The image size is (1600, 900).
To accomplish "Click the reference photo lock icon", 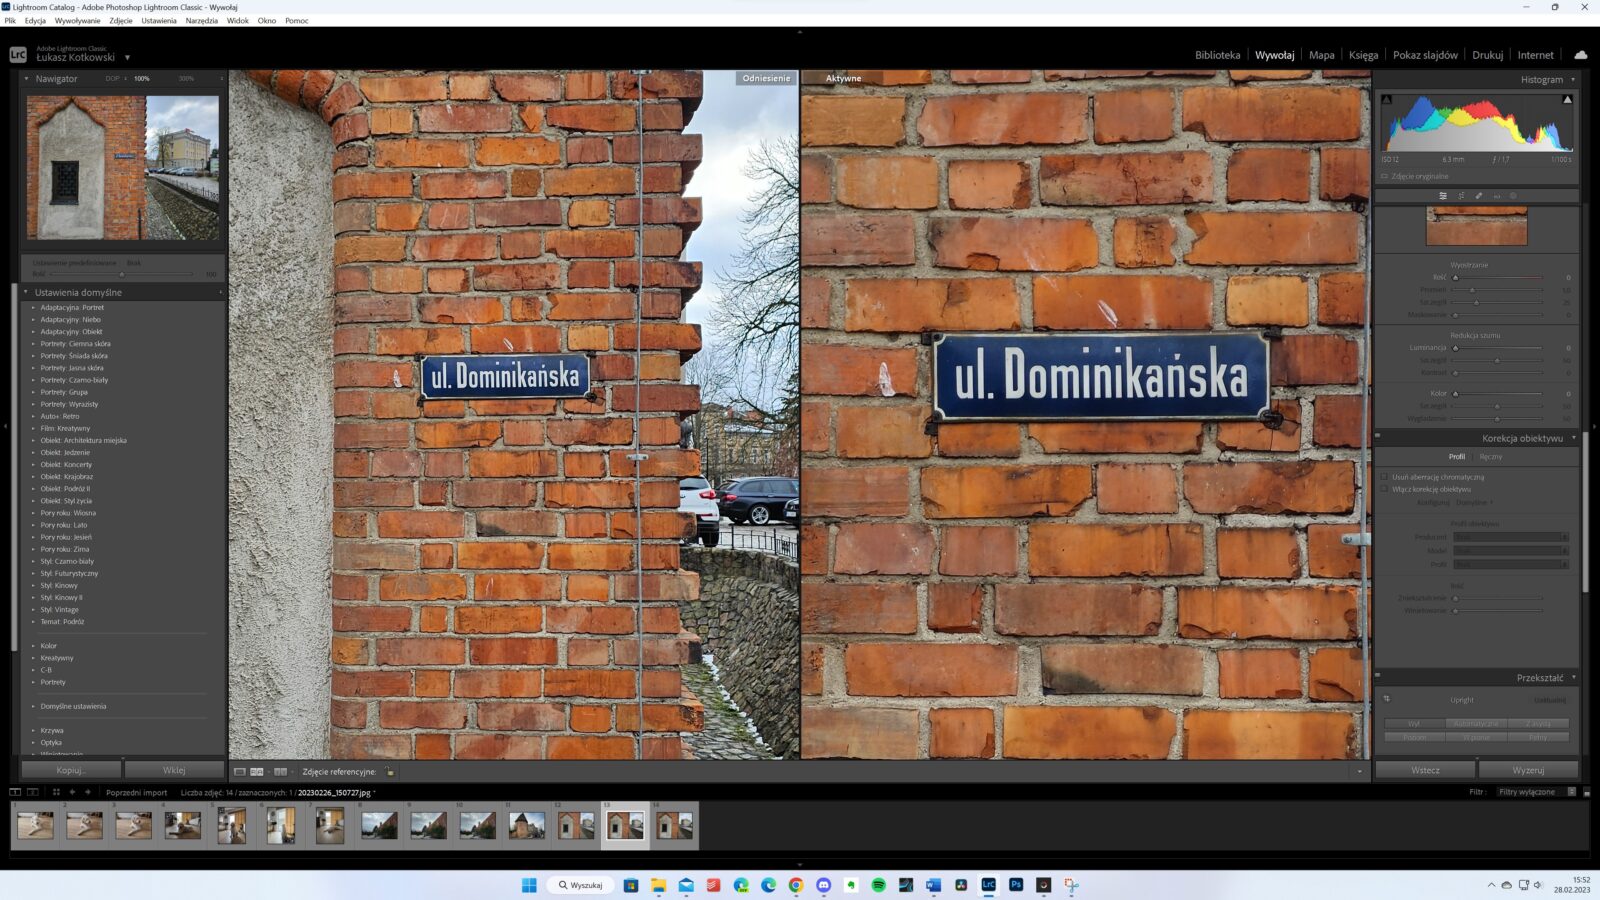I will 389,772.
